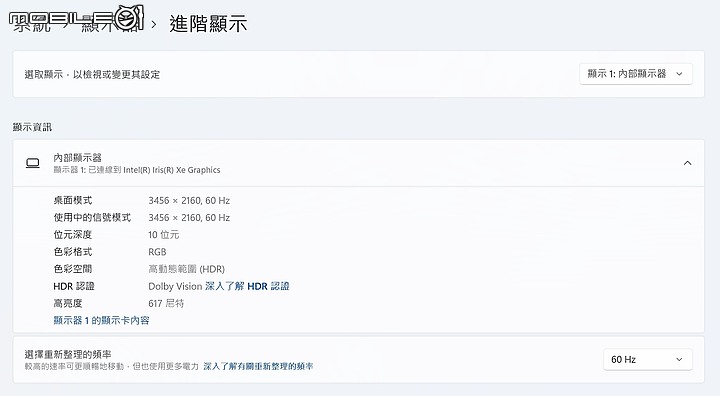Screen dimensions: 720x396
Task: Open the 深入了解 HDR 認證 link
Action: pyautogui.click(x=247, y=286)
